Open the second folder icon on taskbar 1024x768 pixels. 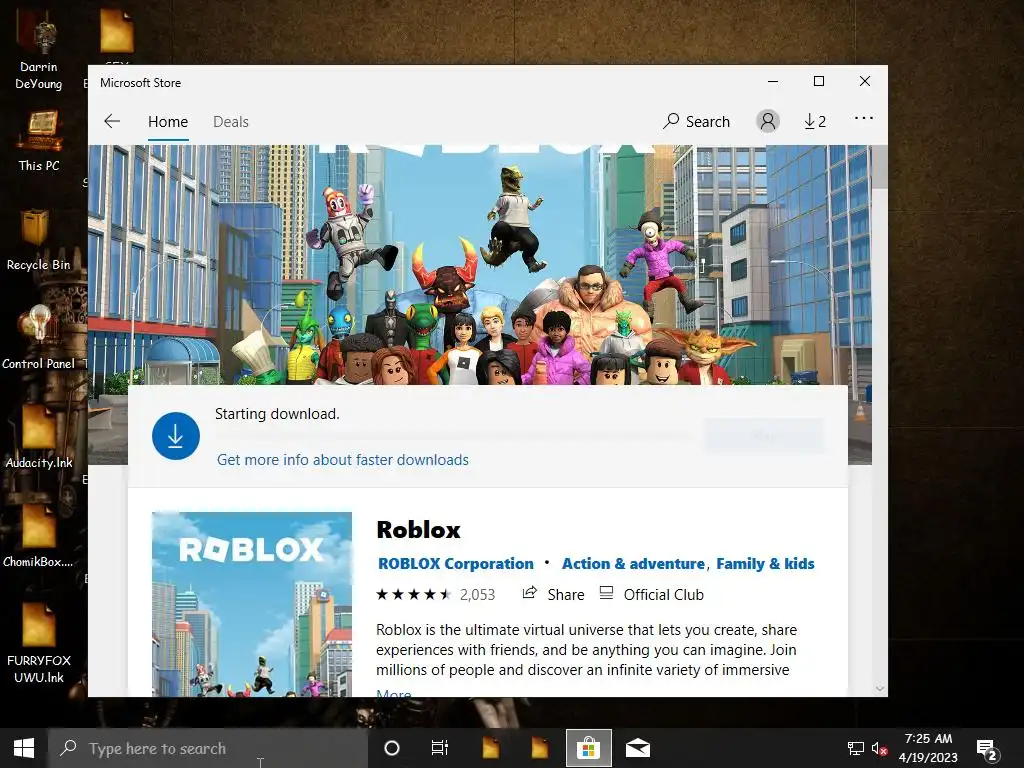coord(539,748)
